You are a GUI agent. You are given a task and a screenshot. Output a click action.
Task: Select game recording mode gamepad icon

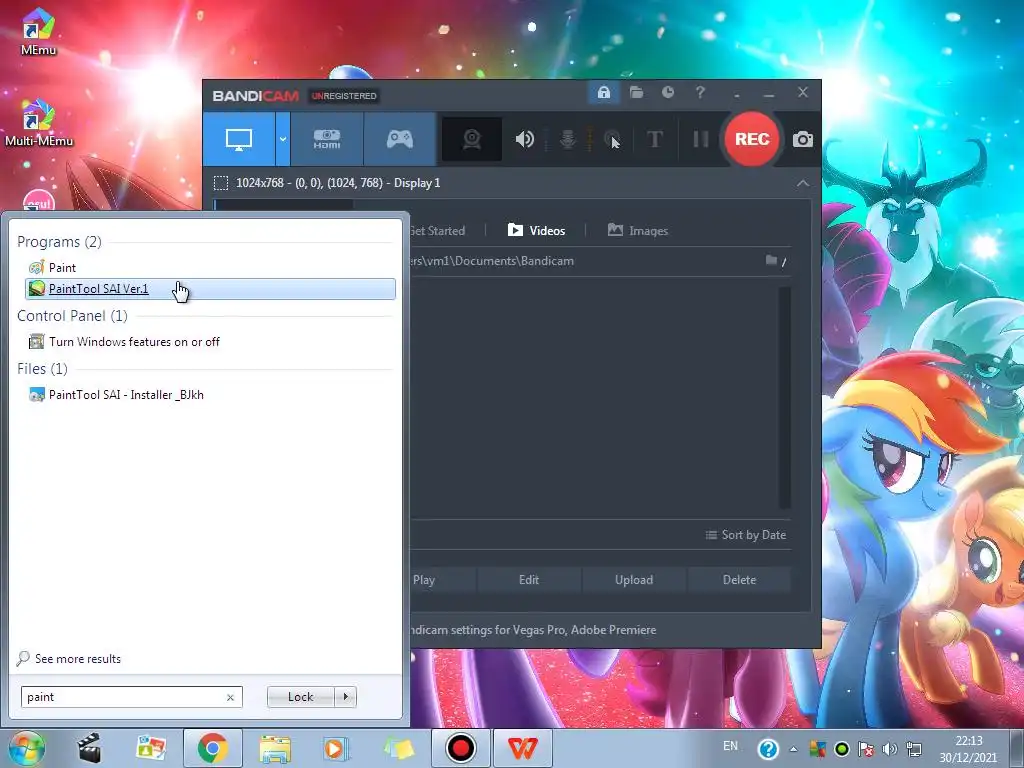click(x=400, y=139)
